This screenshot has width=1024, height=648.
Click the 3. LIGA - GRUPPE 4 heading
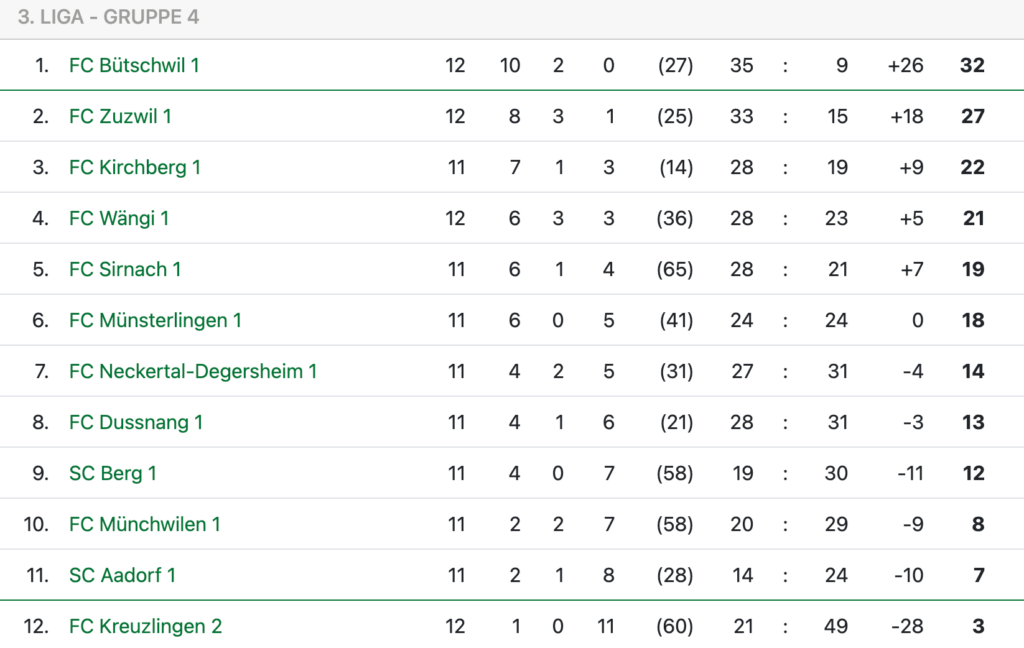click(108, 17)
